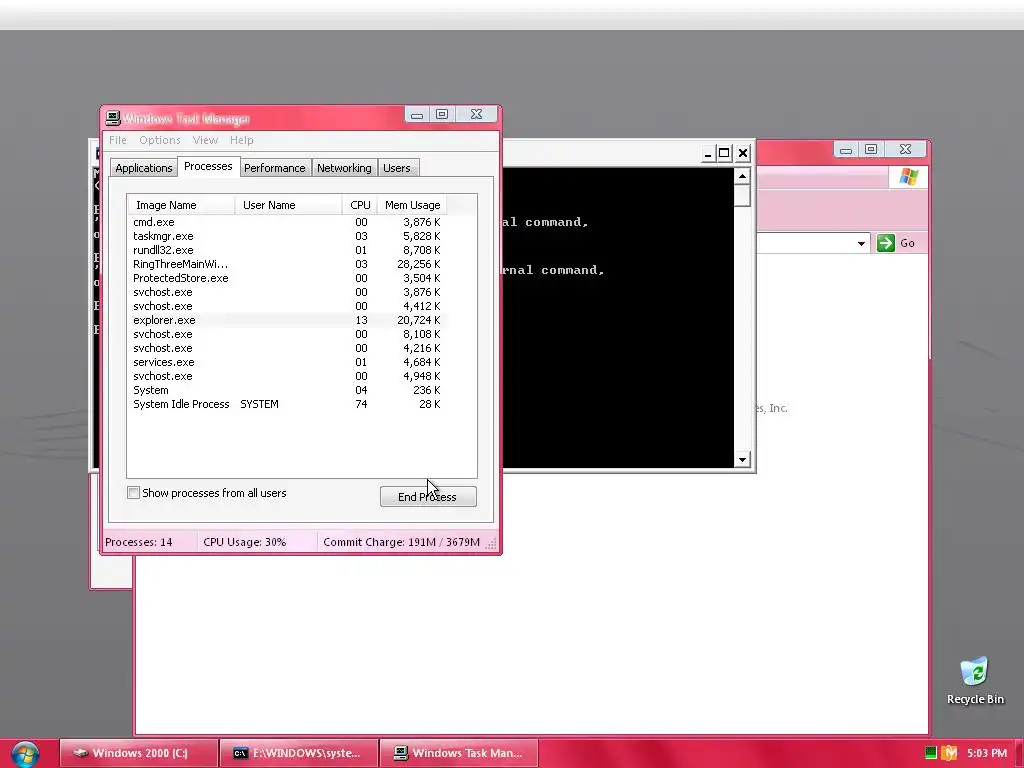The image size is (1024, 768).
Task: Click the Start orb button
Action: pos(25,754)
